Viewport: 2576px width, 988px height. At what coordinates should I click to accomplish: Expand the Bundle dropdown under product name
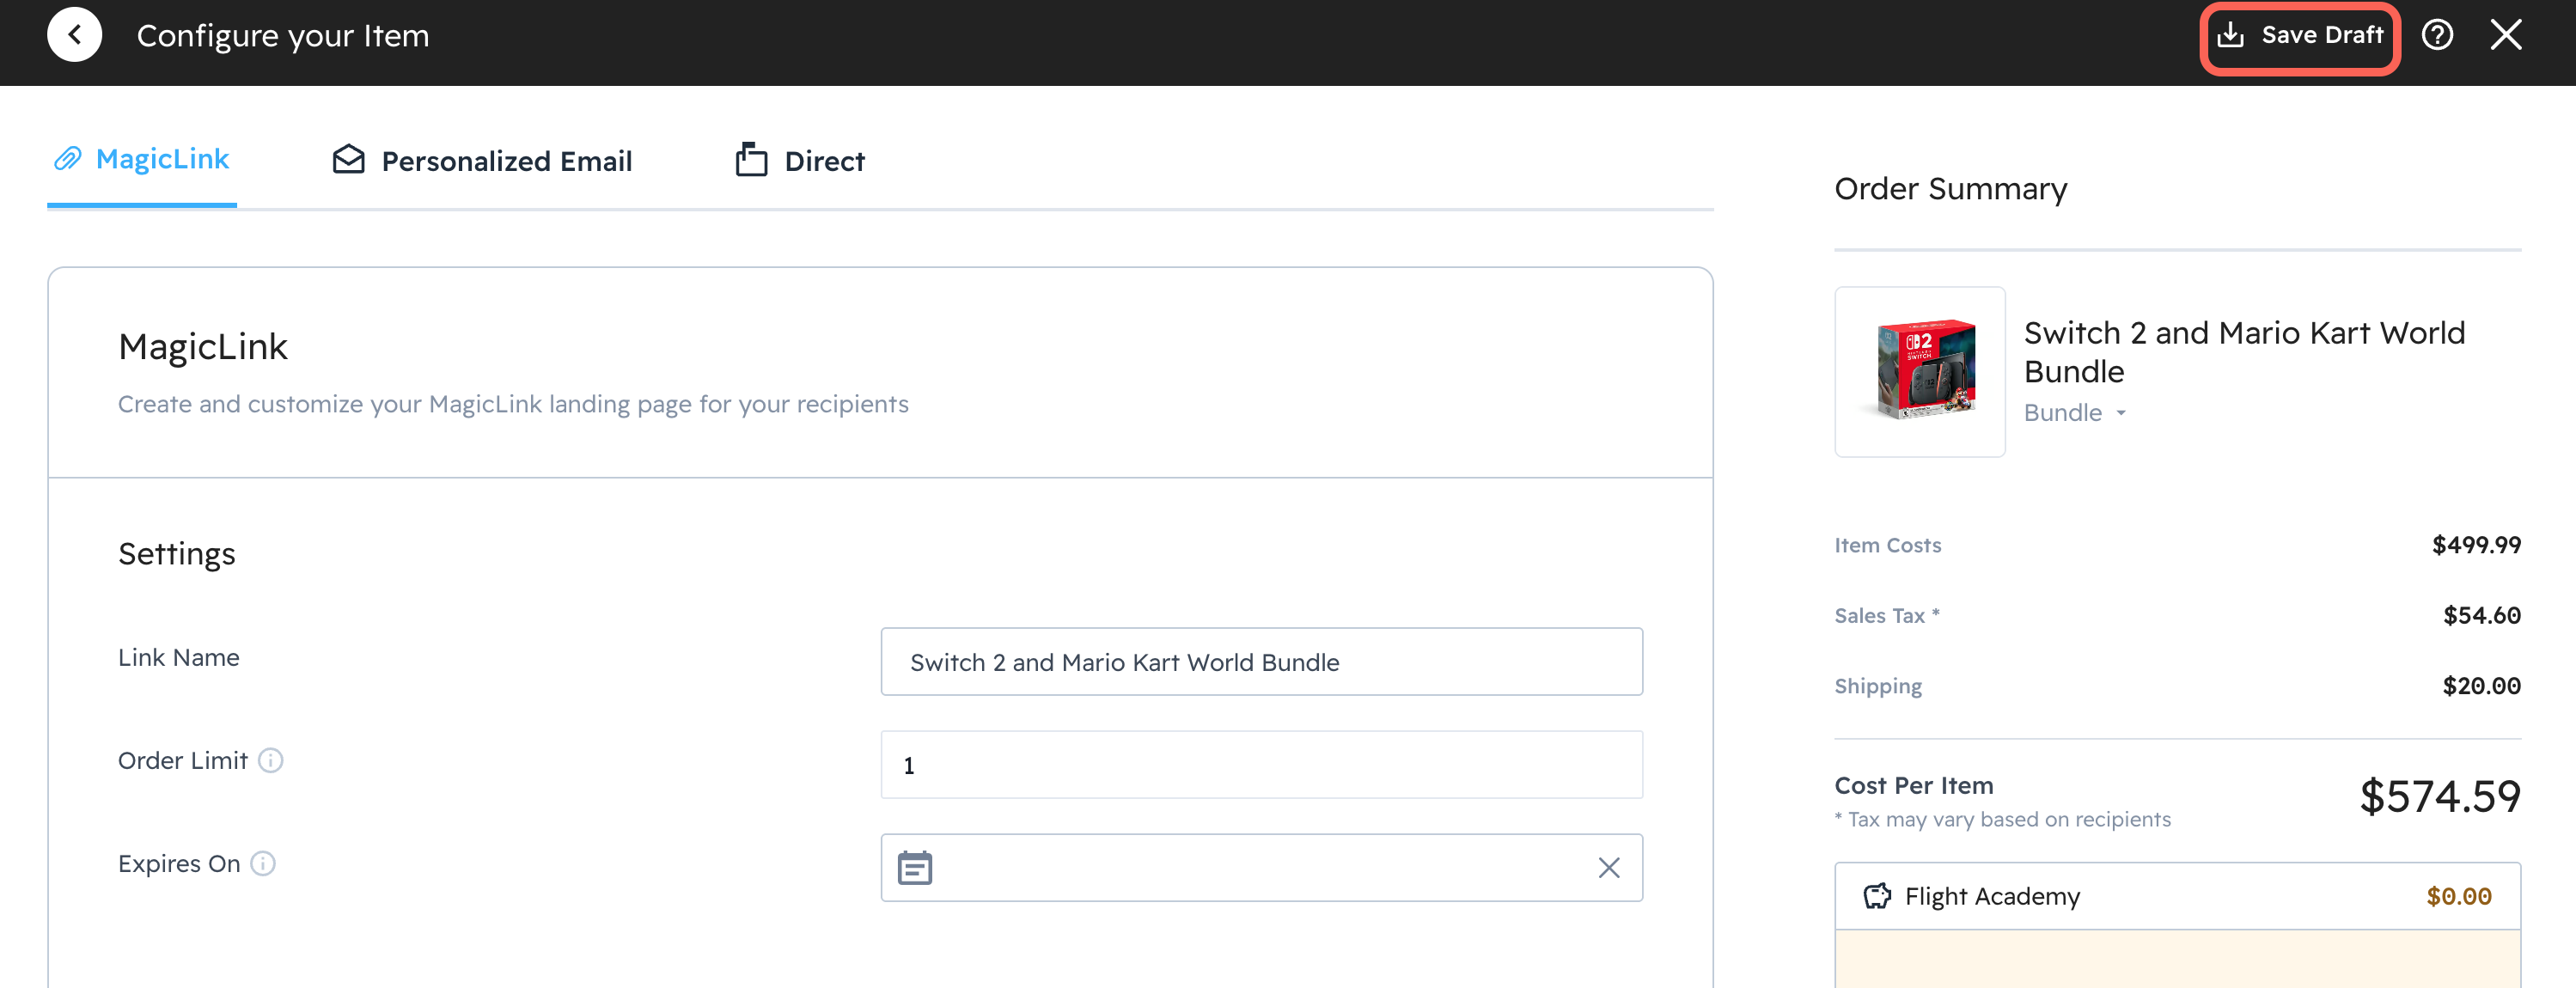pyautogui.click(x=2120, y=413)
